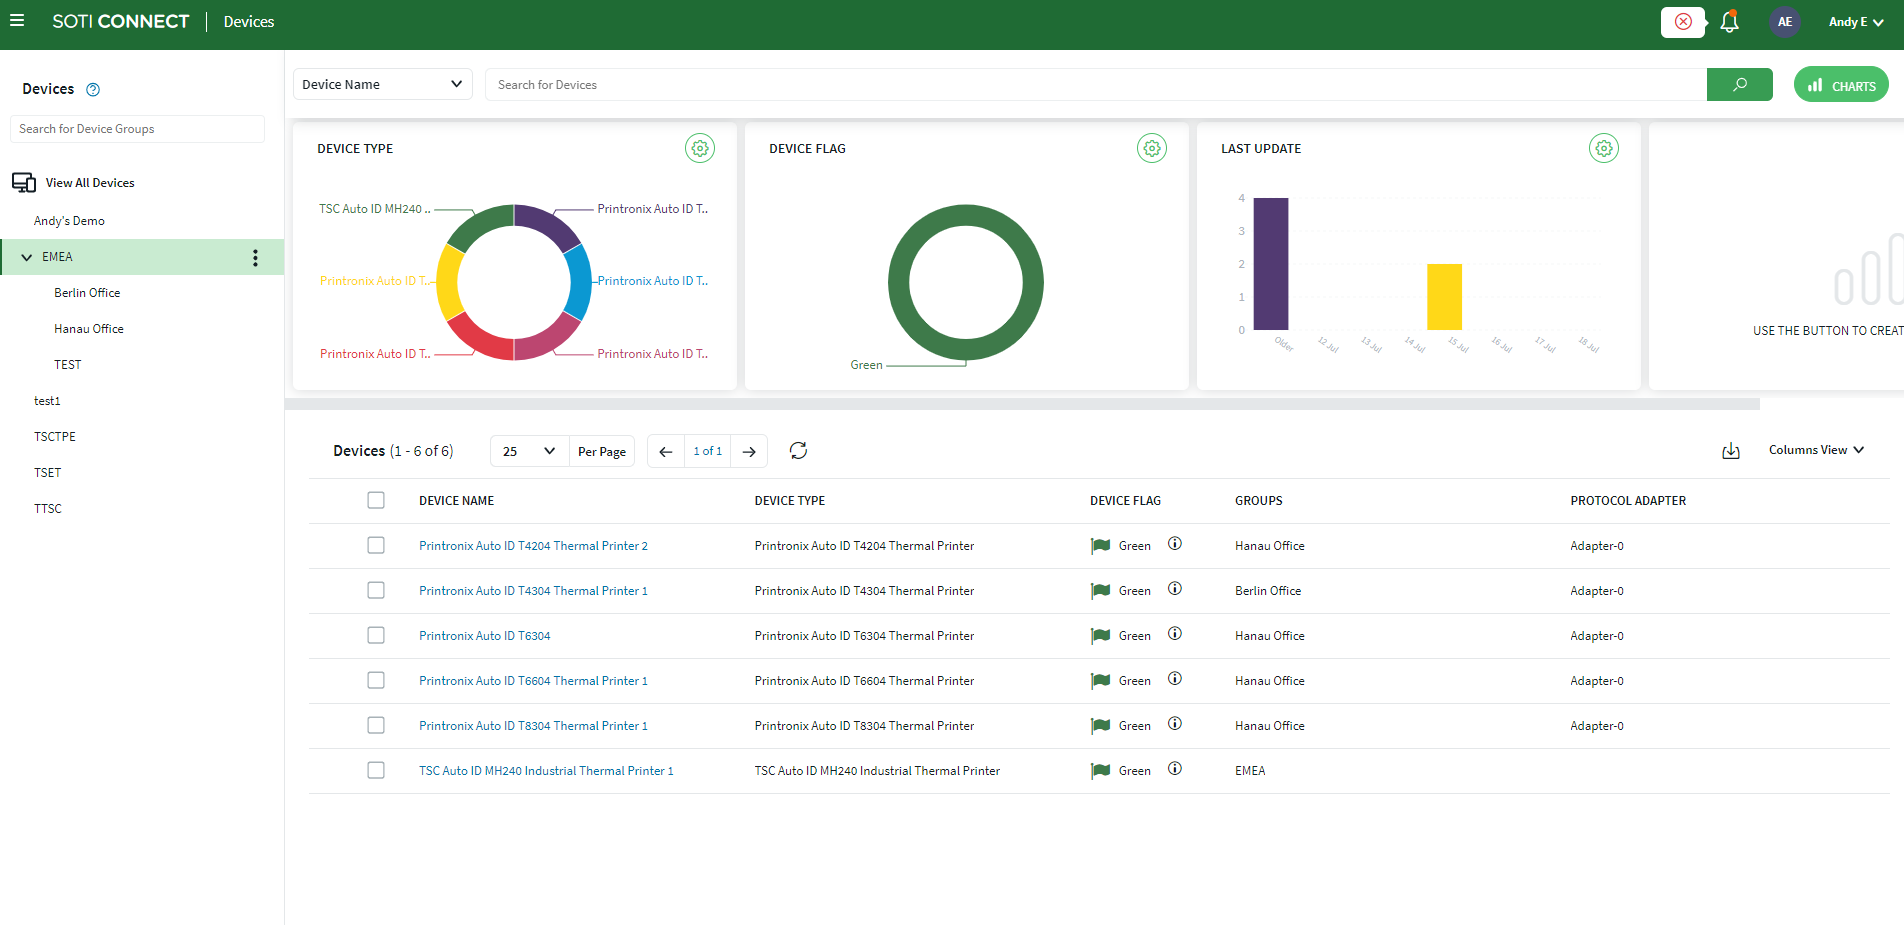Image resolution: width=1904 pixels, height=925 pixels.
Task: Open TSC Auto ID MH240 Industrial Thermal Printer 1
Action: tap(546, 771)
